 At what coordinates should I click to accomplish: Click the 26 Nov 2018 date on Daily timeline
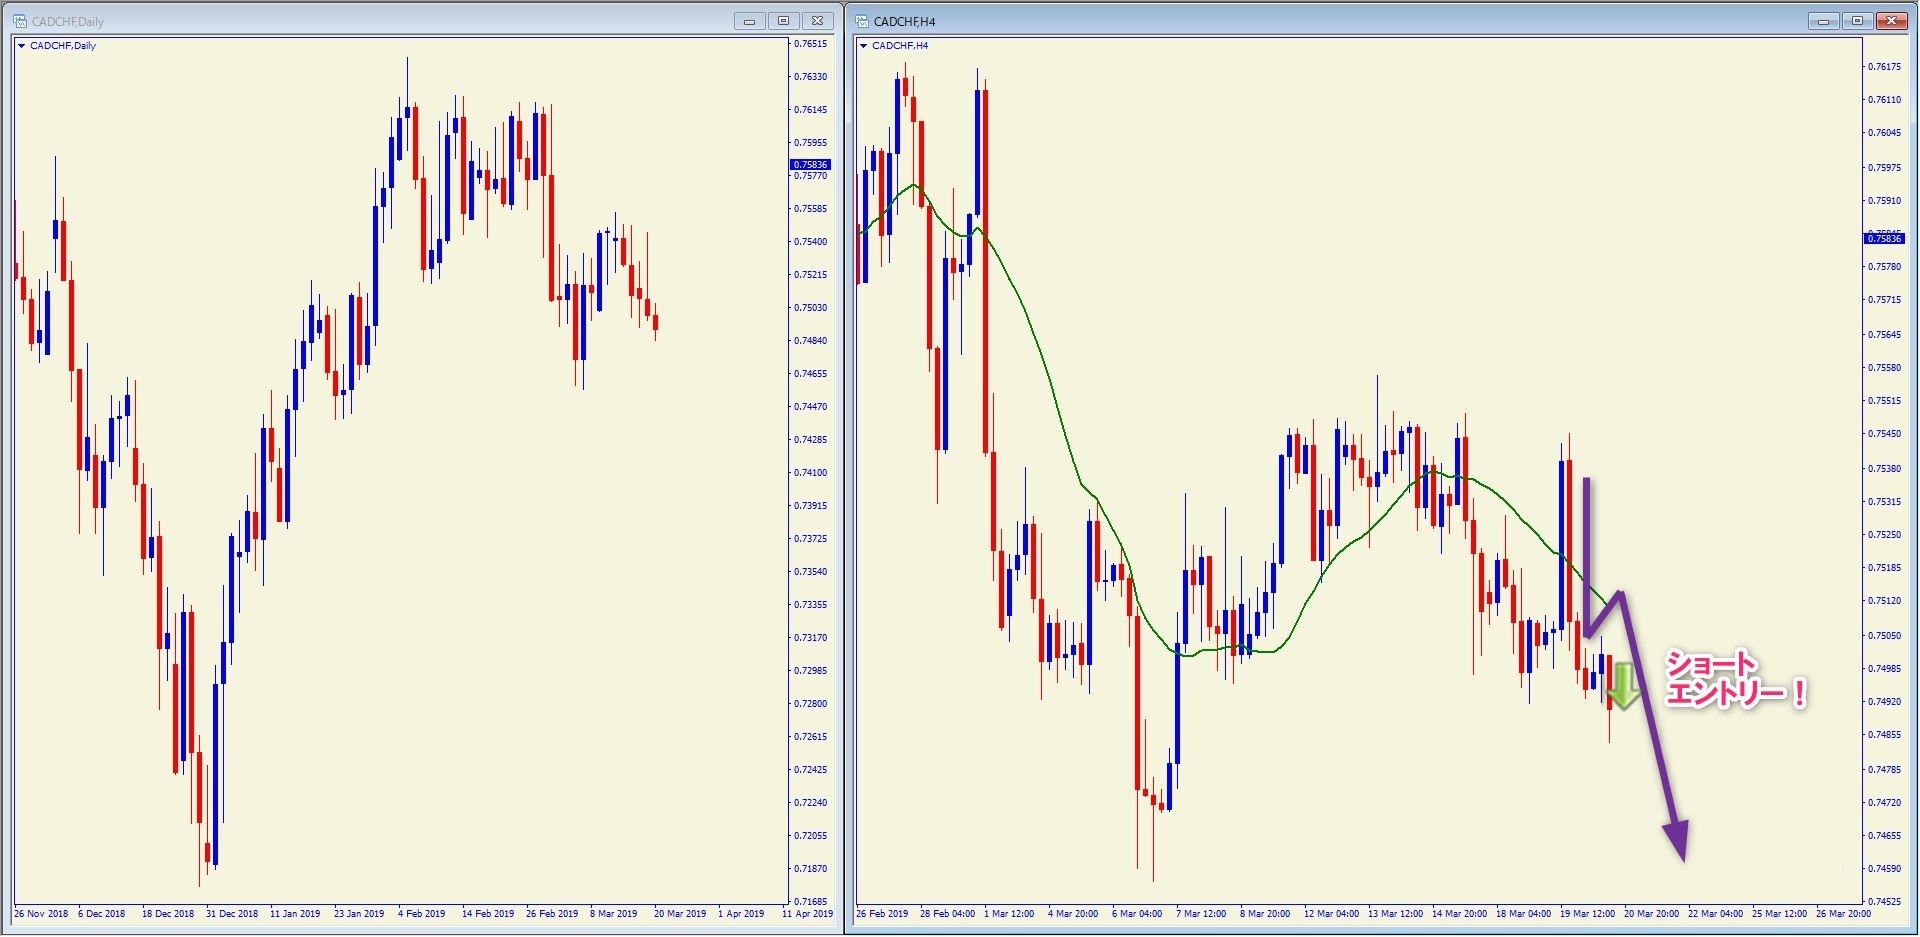41,914
